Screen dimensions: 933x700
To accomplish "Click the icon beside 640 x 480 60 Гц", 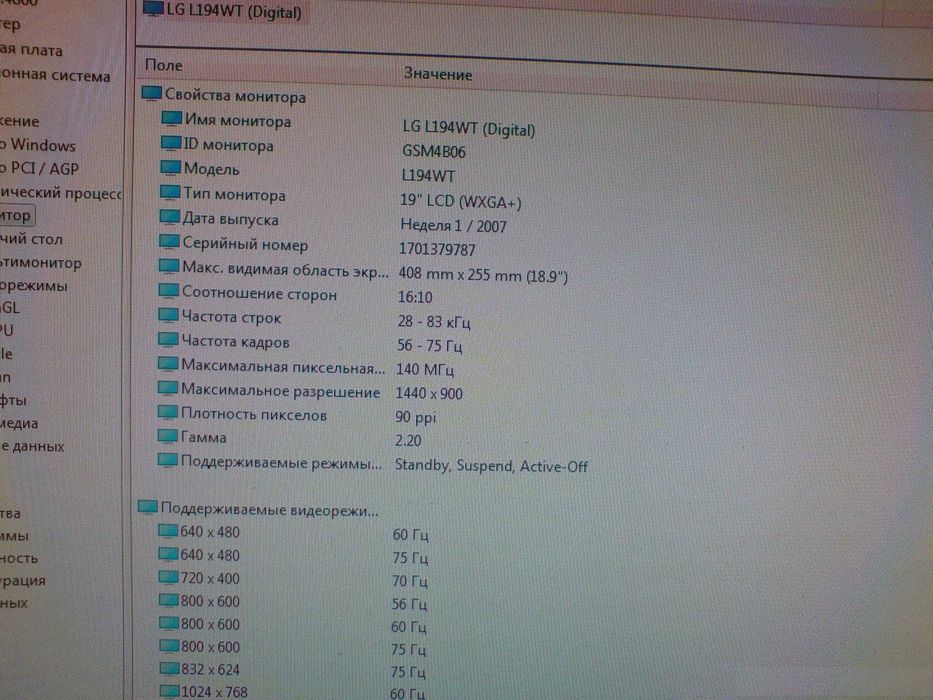I will (x=168, y=530).
